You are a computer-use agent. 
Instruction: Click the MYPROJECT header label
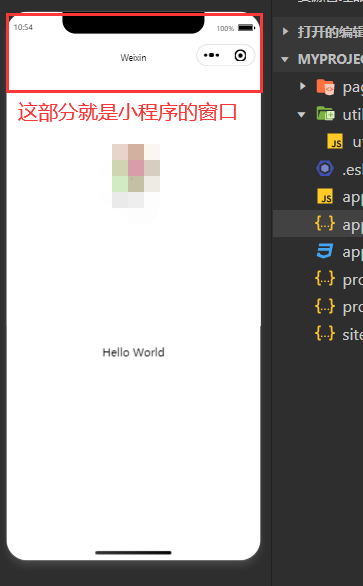tap(330, 59)
